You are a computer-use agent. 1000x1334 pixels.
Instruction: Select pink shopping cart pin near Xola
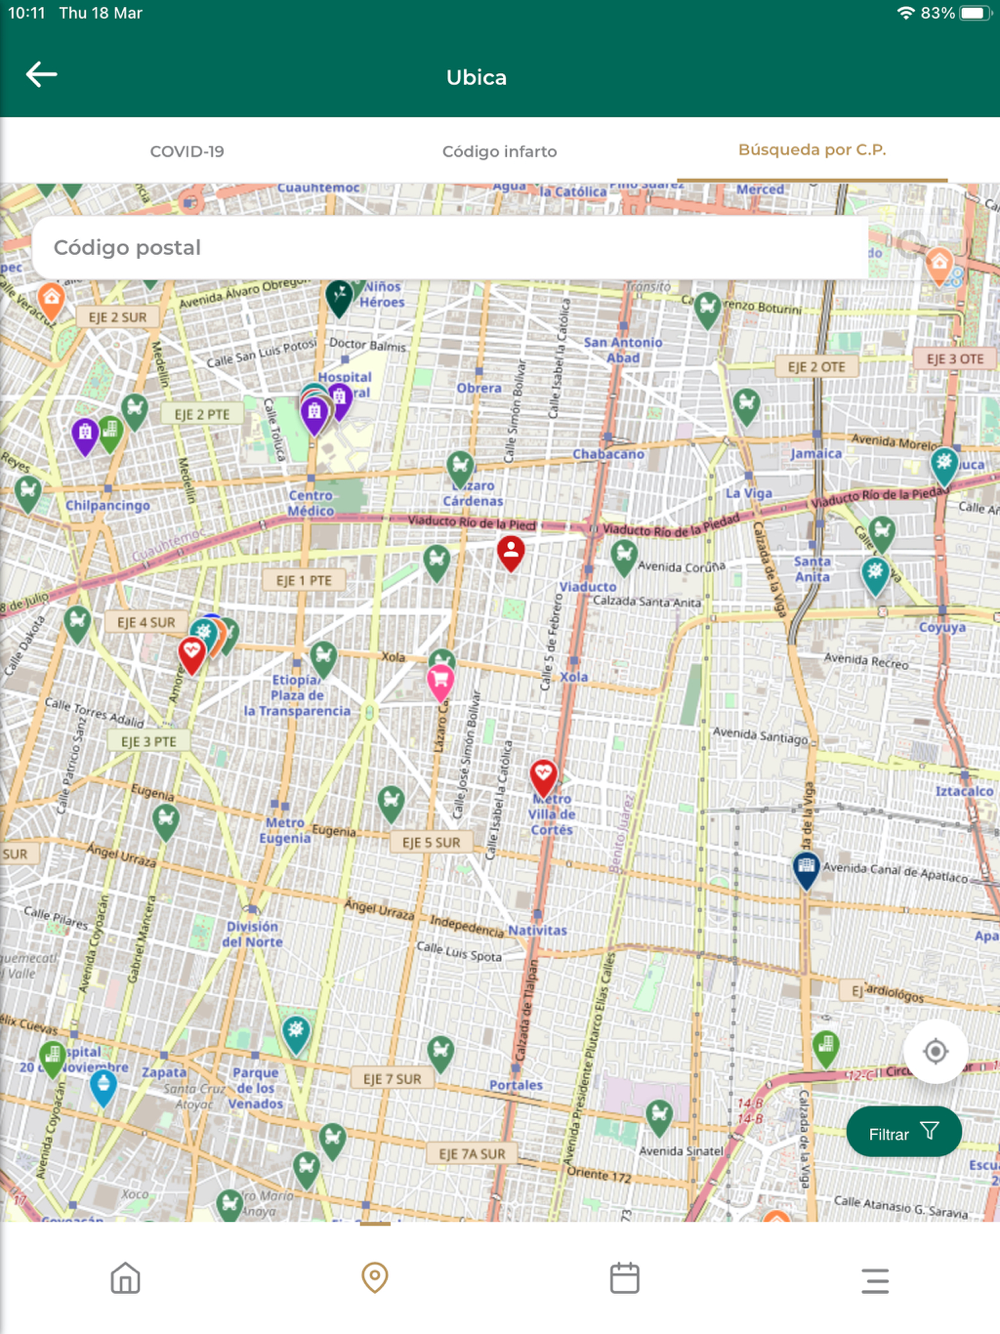coord(440,682)
